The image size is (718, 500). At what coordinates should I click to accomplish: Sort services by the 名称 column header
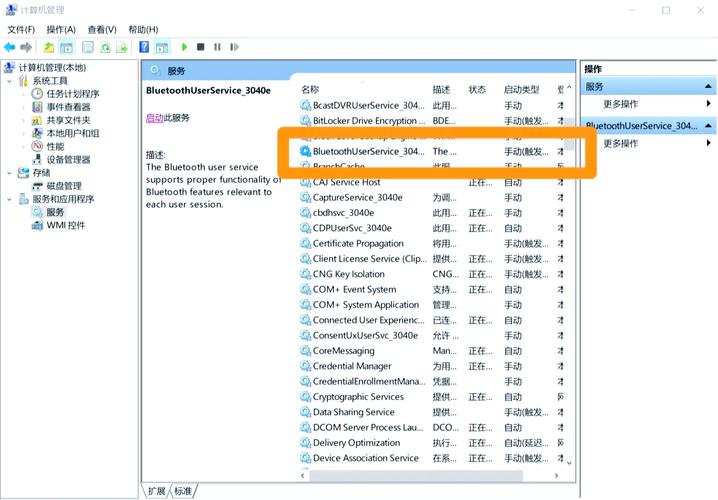point(310,89)
